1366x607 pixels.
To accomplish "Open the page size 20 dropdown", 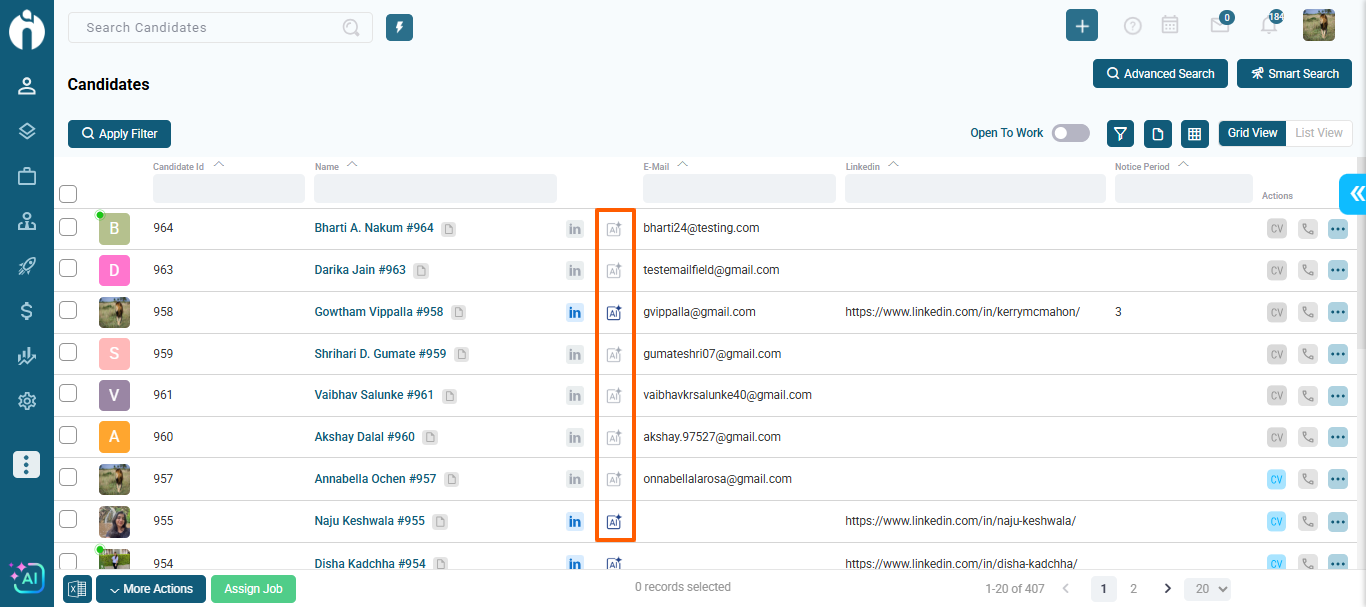I will click(1207, 589).
